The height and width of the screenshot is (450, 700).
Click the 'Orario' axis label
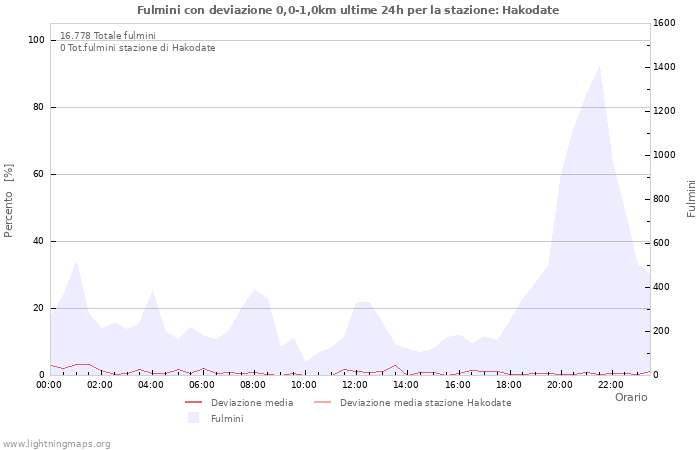[x=631, y=397]
